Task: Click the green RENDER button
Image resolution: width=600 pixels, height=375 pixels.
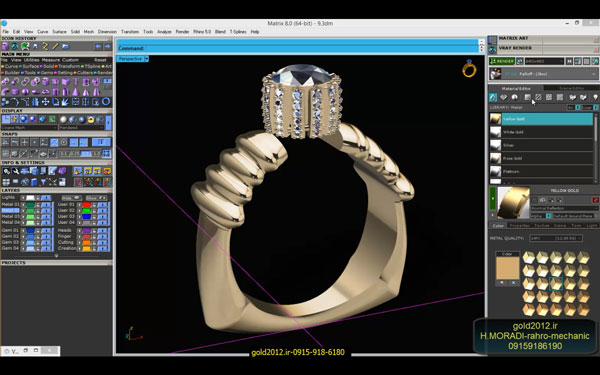Action: [x=502, y=61]
